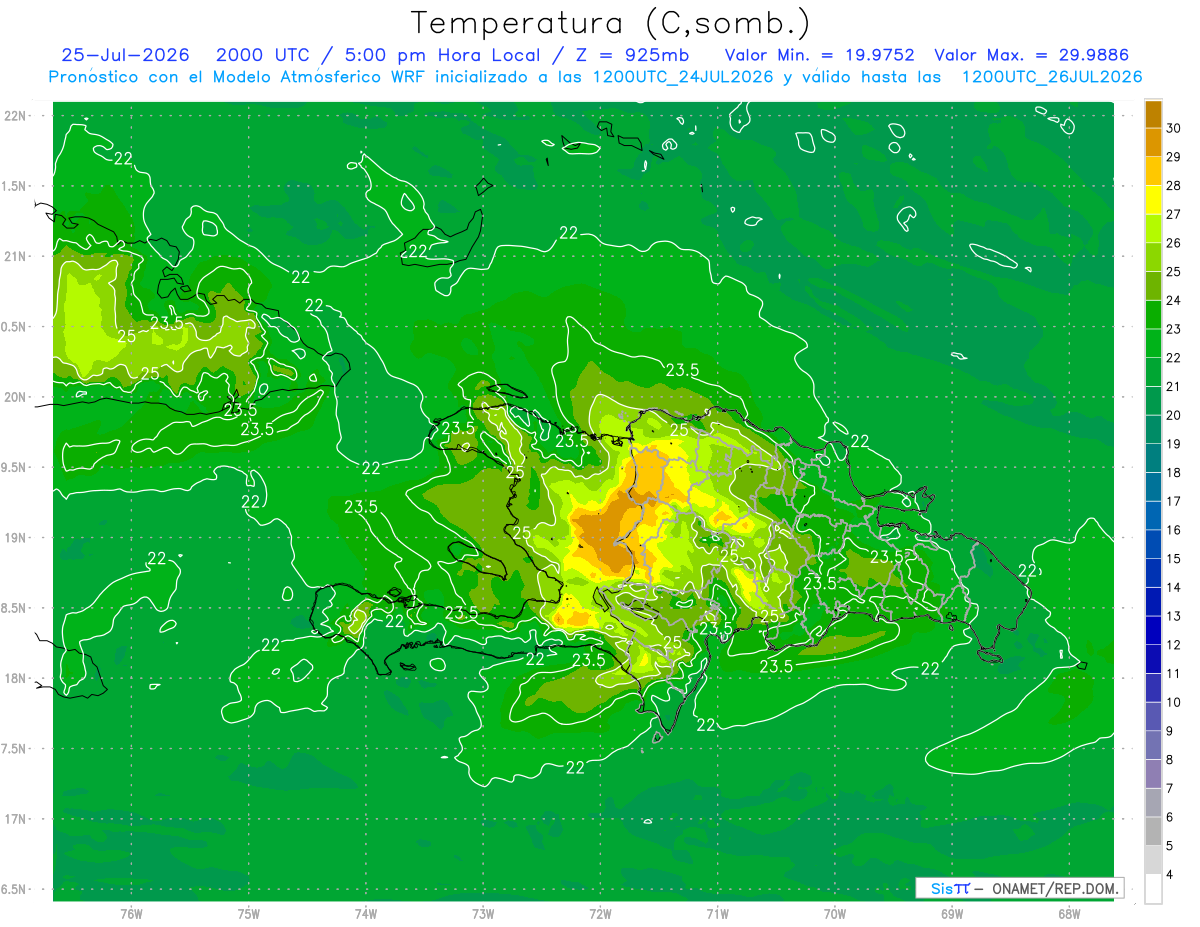1200x927 pixels.
Task: Click the 'ONAMET/REP.DOM.' credit text
Action: point(1055,888)
